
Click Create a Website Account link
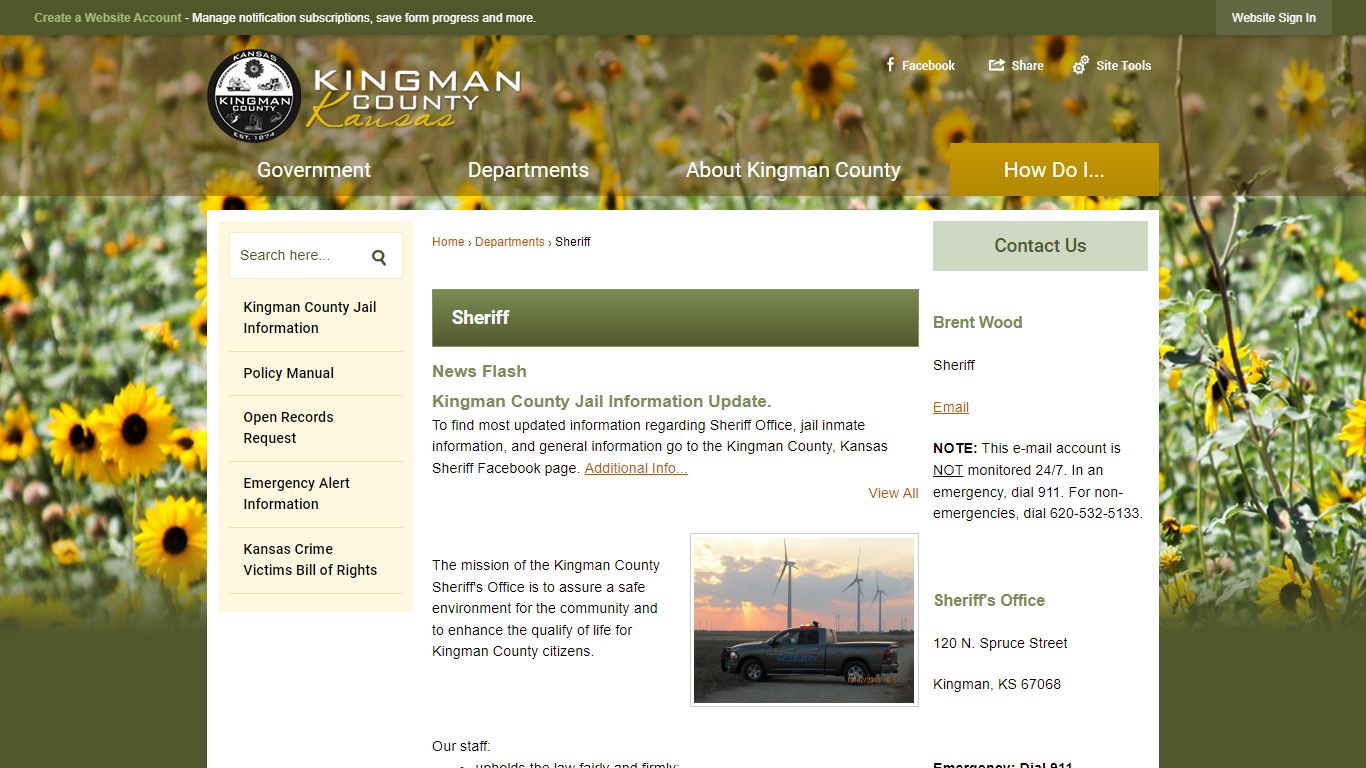[108, 18]
